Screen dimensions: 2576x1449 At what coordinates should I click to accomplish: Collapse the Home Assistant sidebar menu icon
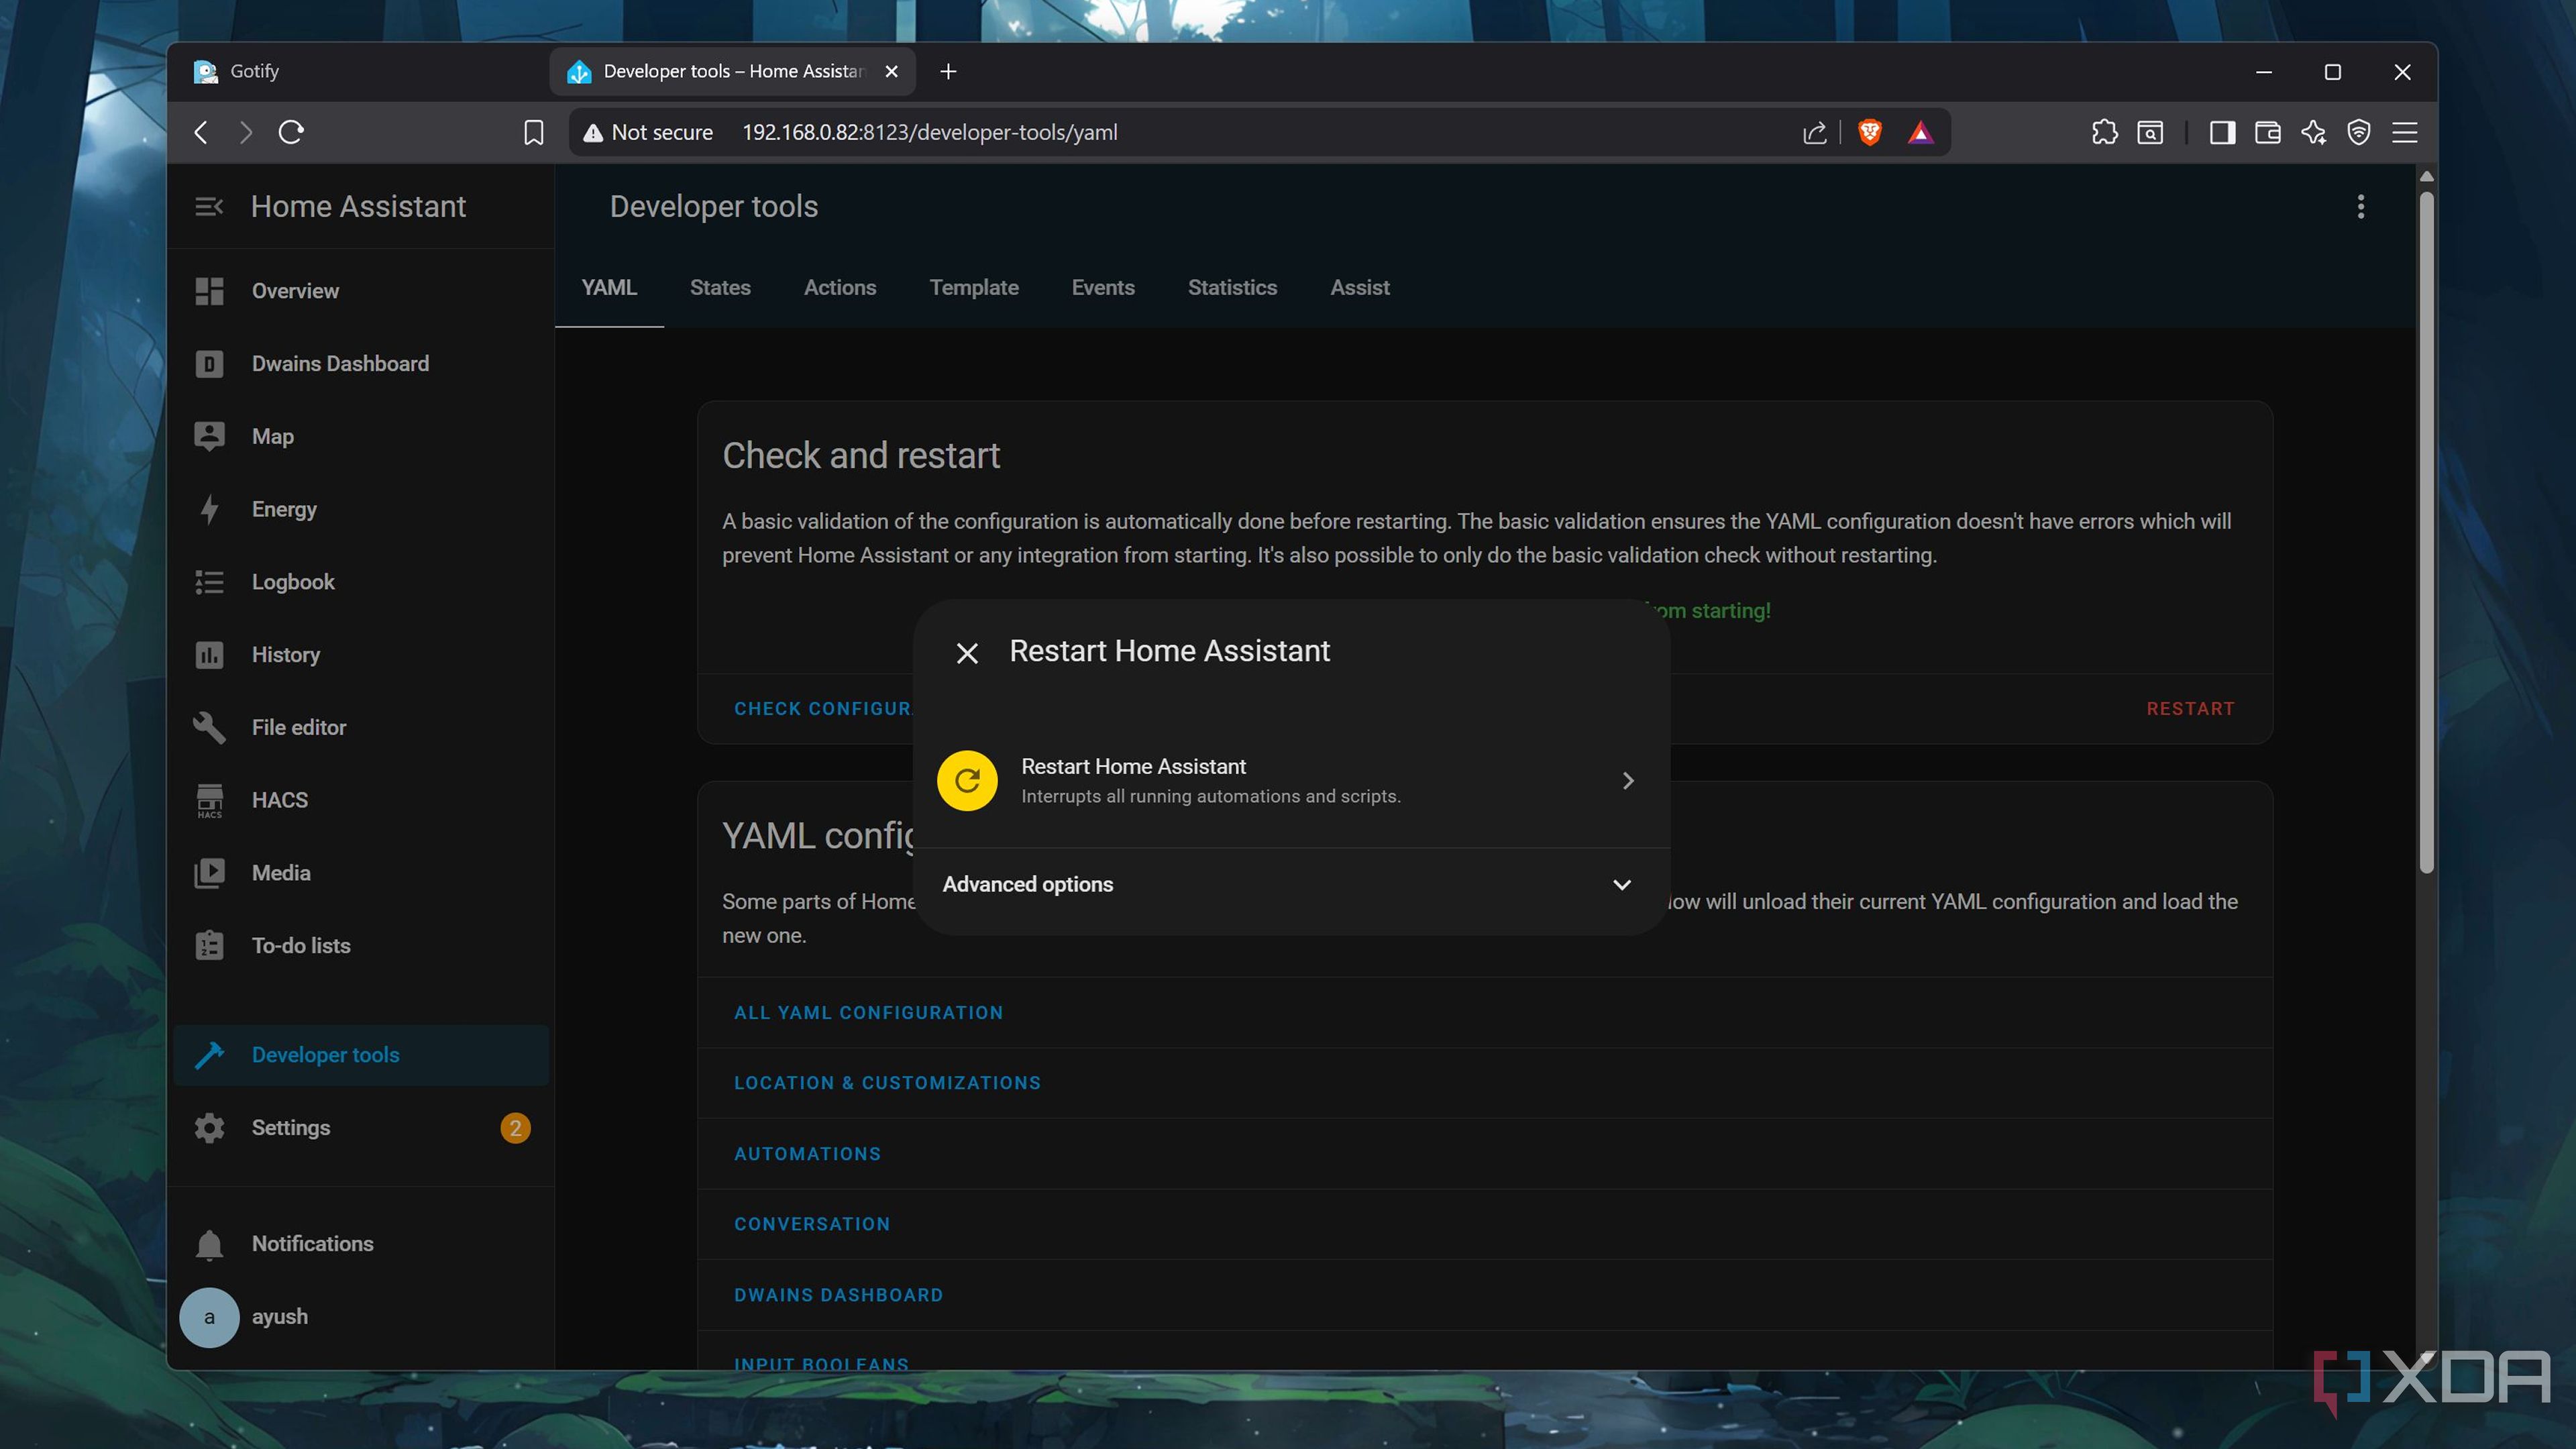click(x=209, y=207)
